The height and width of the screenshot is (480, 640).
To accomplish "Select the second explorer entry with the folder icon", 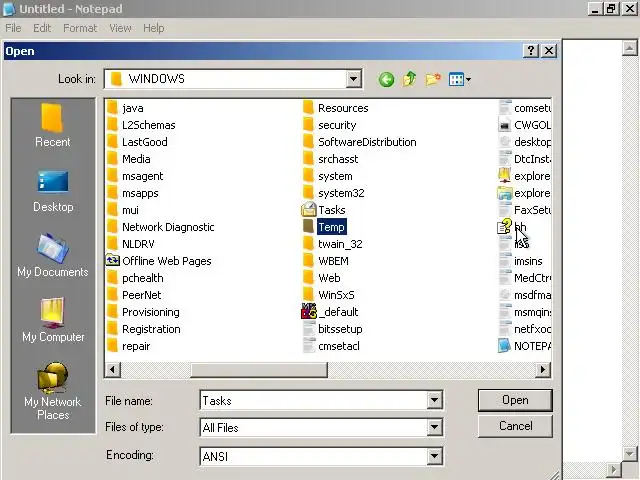I will click(524, 193).
